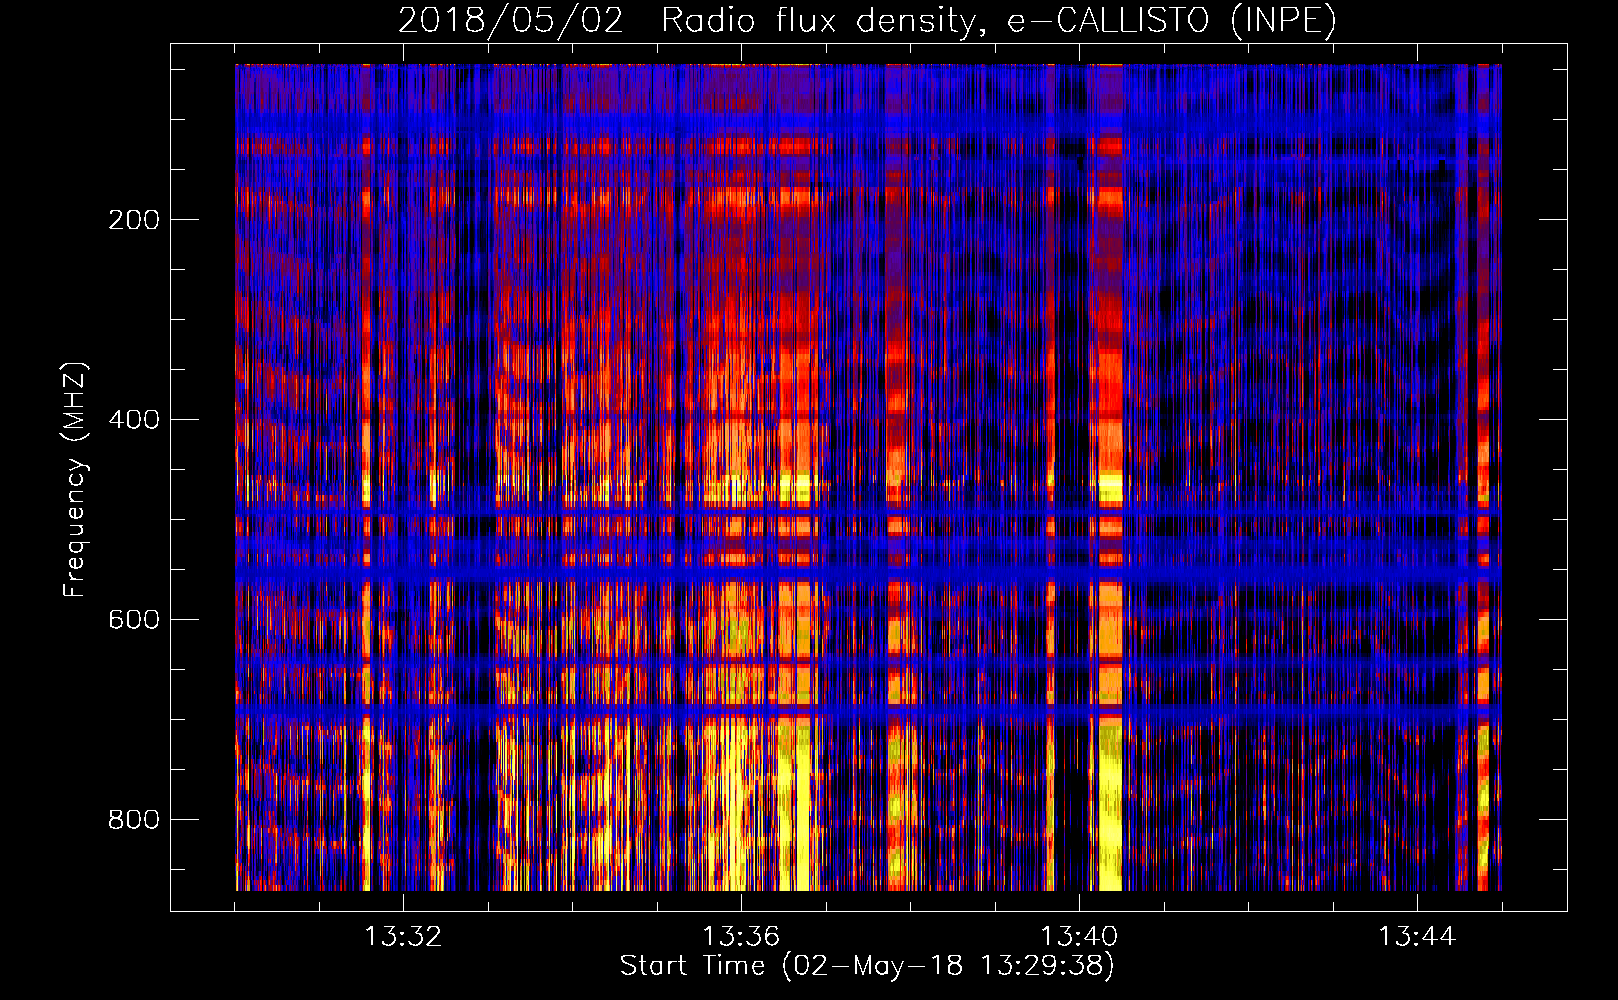Image resolution: width=1618 pixels, height=1000 pixels.
Task: Click the "Frequency (MHZ)" axis label
Action: [74, 479]
